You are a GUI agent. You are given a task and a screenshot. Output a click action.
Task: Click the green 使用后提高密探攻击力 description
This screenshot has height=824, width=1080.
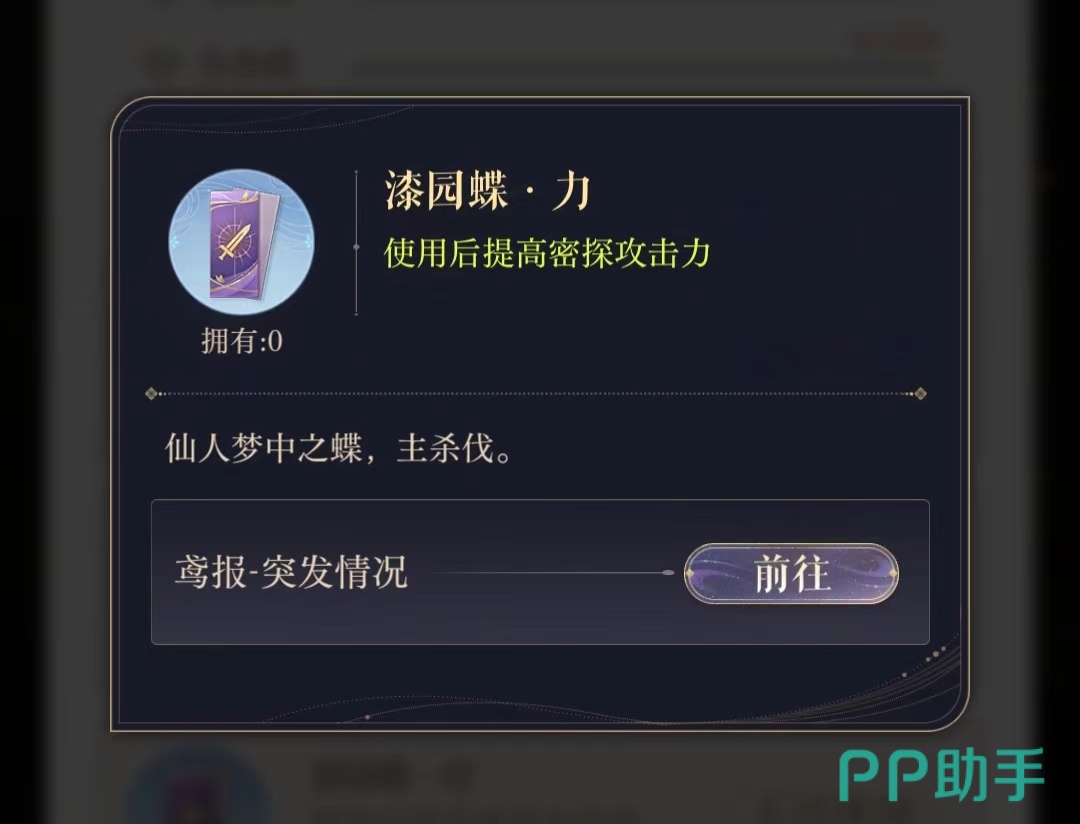pyautogui.click(x=547, y=253)
